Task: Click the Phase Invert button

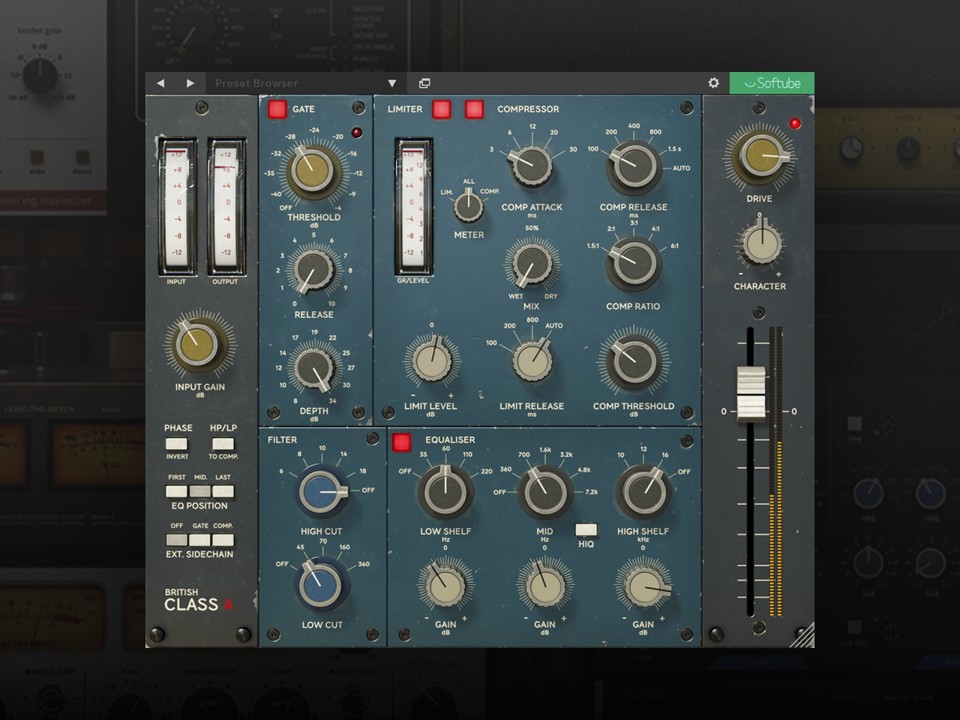Action: 176,443
